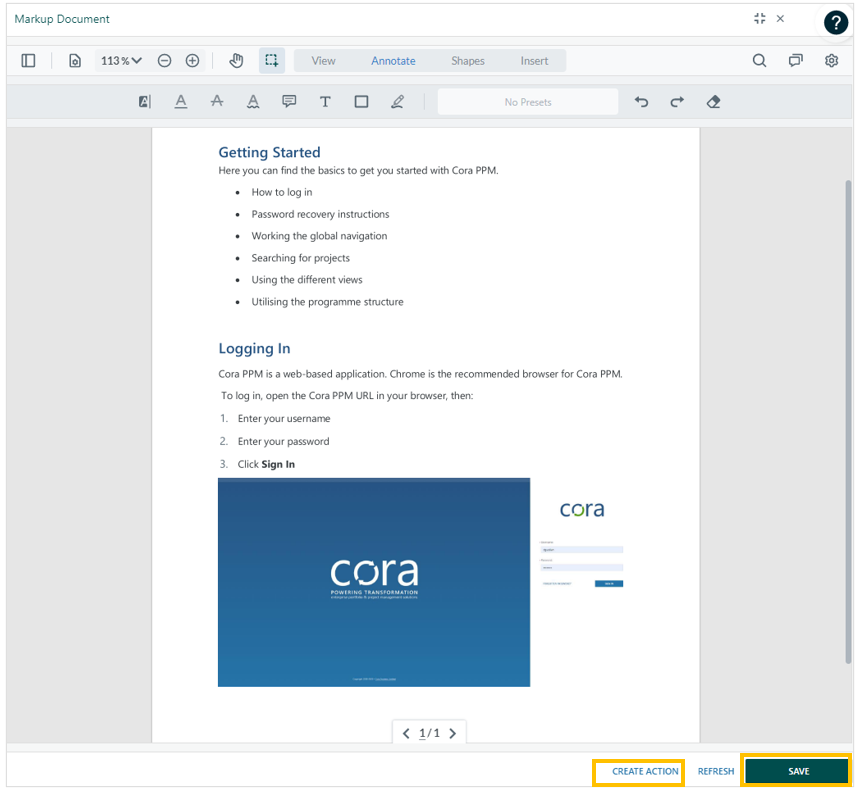This screenshot has width=863, height=792.
Task: Zoom out with the minus icon
Action: point(165,61)
